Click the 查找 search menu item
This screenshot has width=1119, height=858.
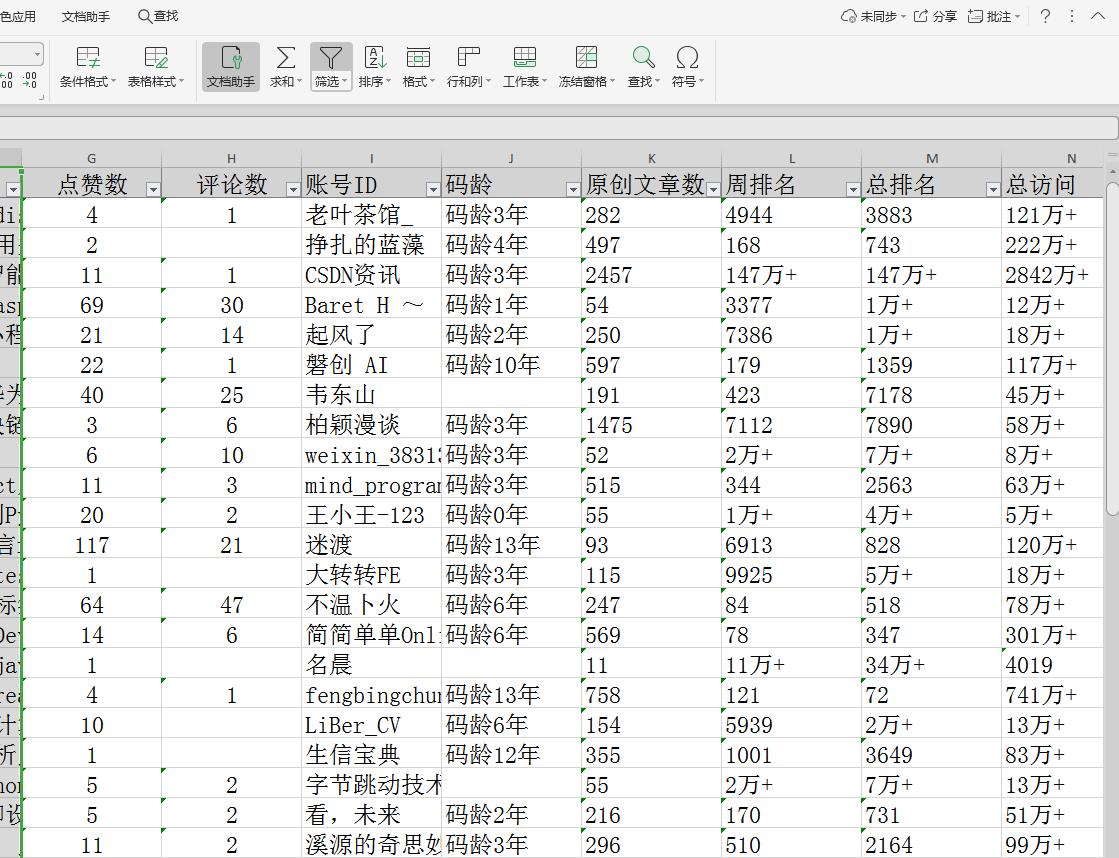pyautogui.click(x=157, y=16)
